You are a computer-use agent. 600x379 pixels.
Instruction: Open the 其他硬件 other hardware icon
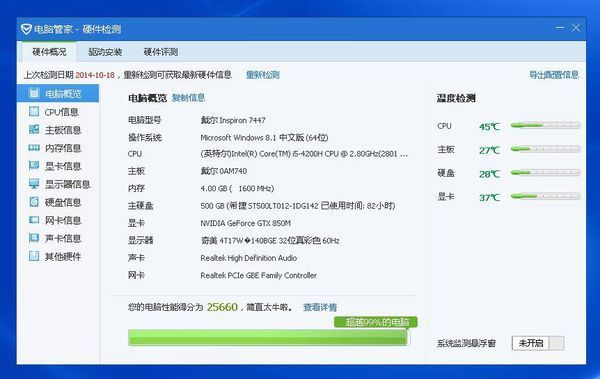point(34,256)
